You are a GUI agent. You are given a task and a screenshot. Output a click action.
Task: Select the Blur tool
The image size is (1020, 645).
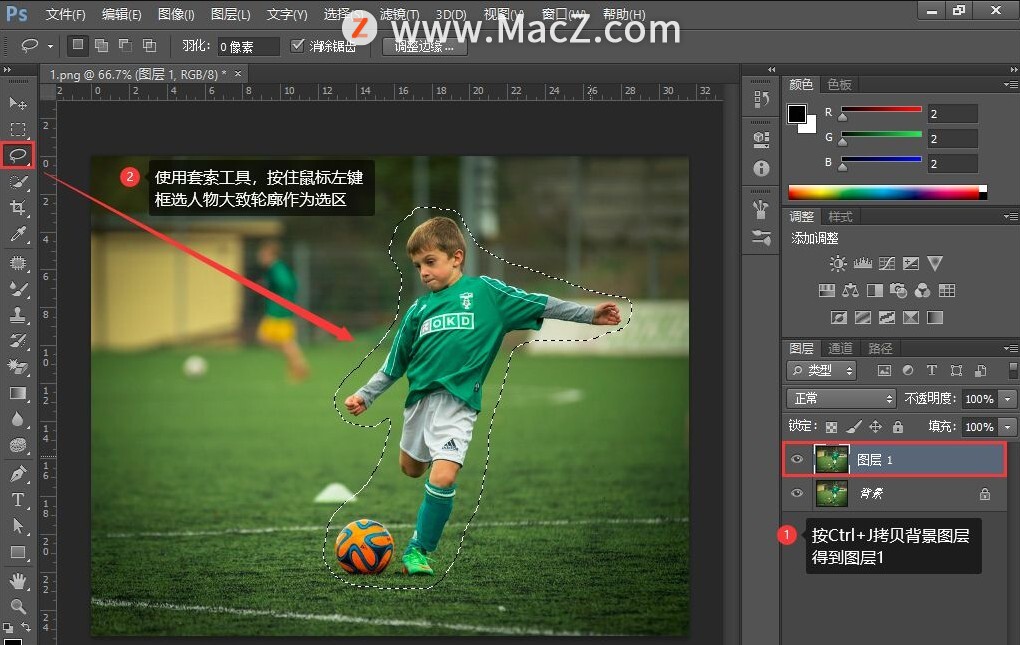pyautogui.click(x=18, y=419)
